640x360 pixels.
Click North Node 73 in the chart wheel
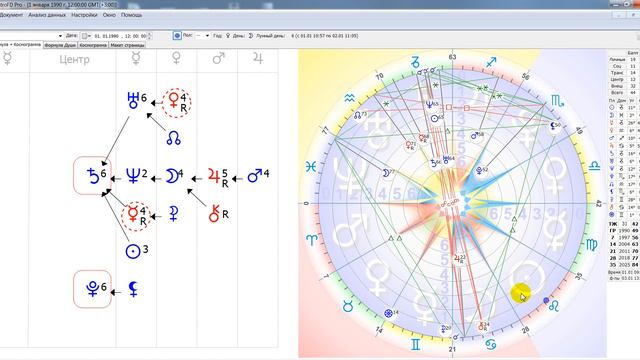pos(360,116)
